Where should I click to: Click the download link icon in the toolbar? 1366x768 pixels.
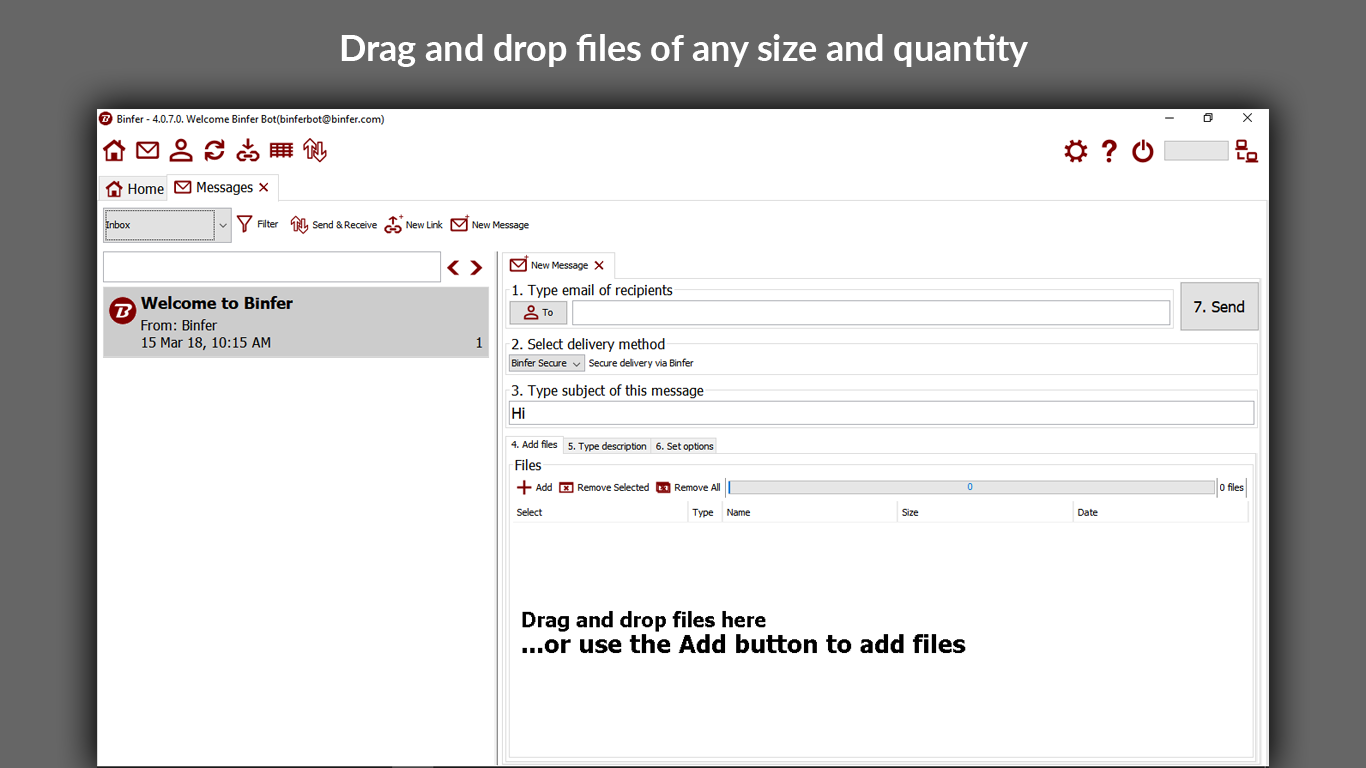(x=248, y=151)
